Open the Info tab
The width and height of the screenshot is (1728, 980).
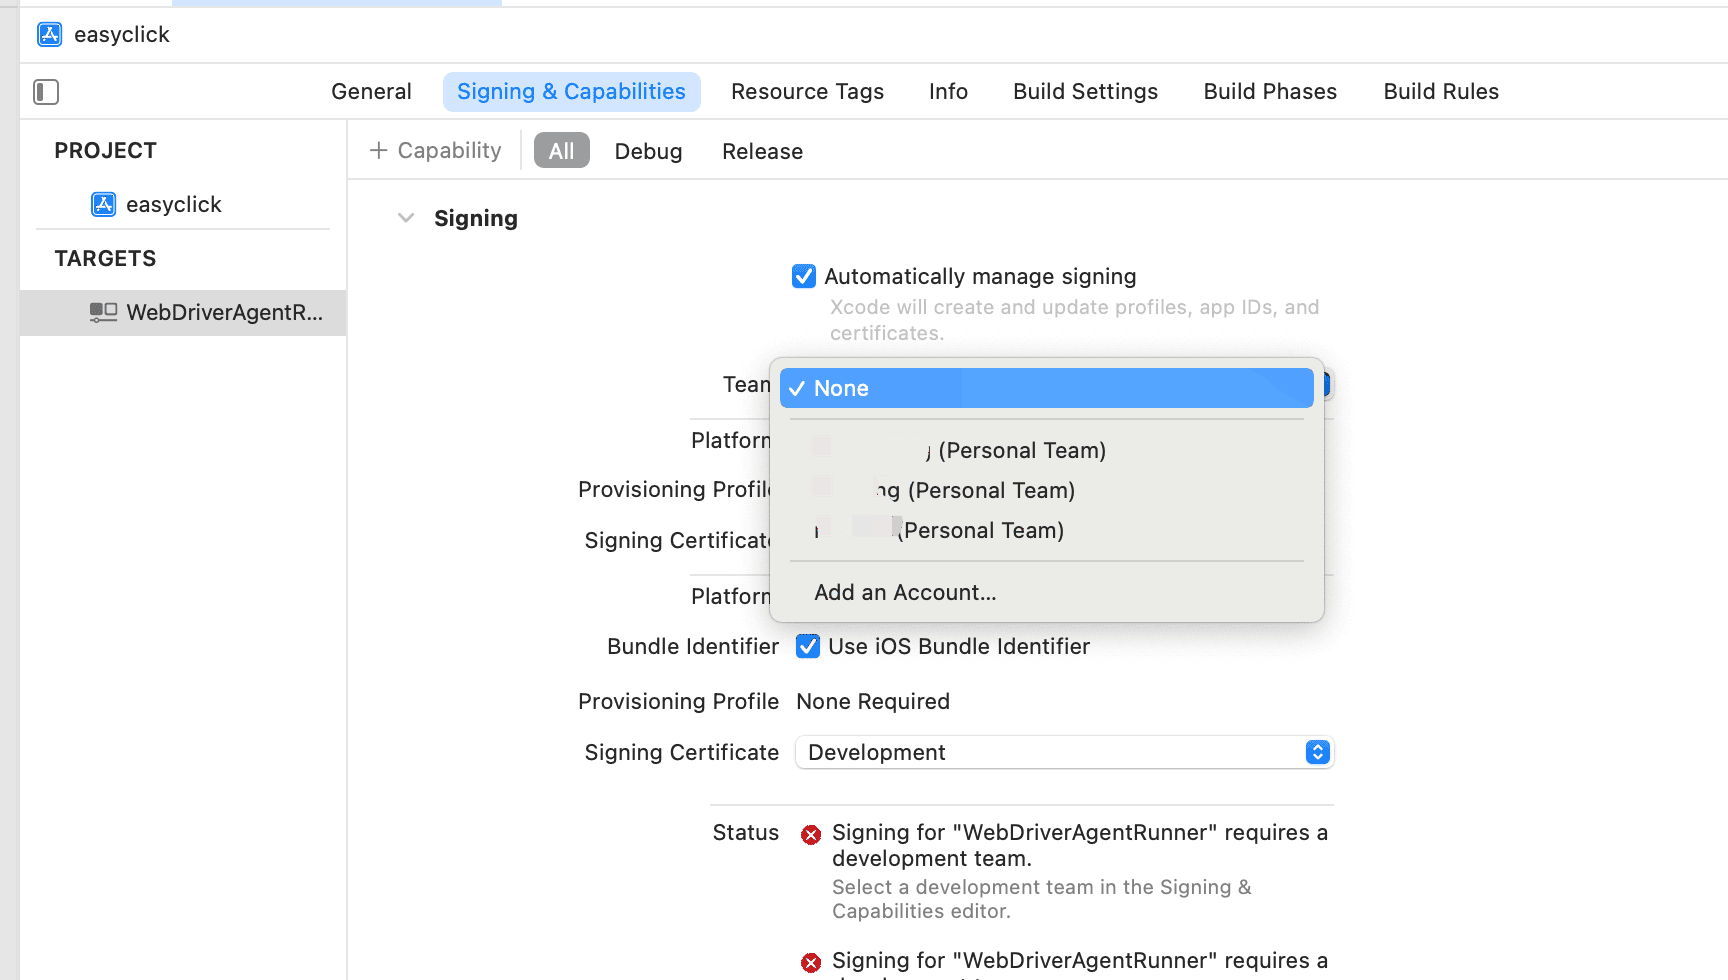[948, 92]
